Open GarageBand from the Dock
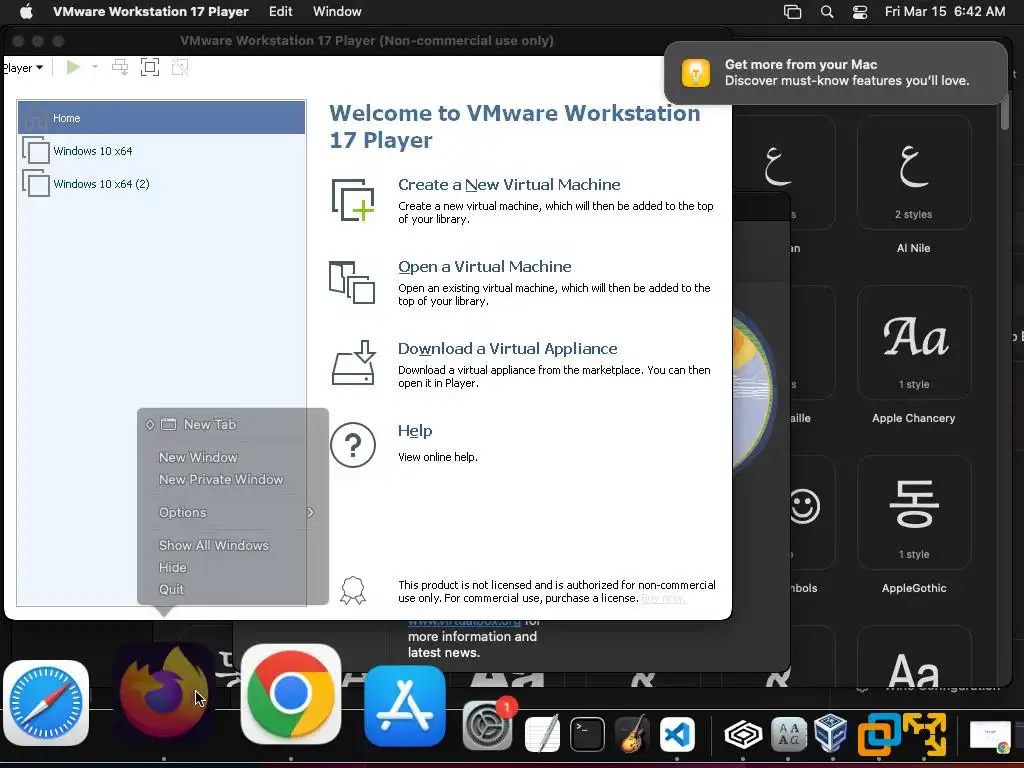This screenshot has width=1024, height=768. (x=632, y=733)
